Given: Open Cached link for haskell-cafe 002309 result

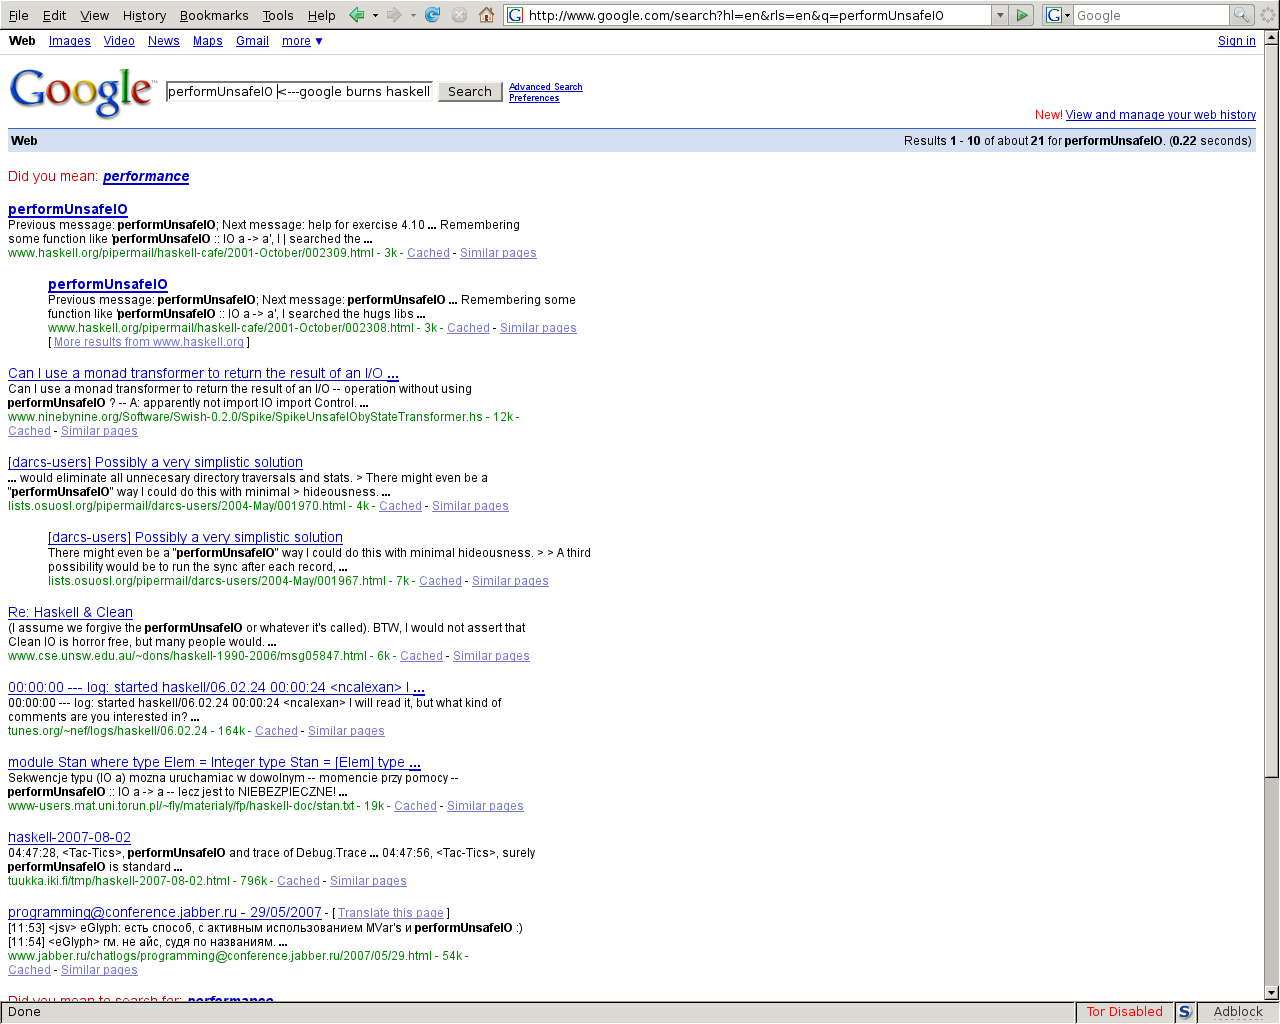Looking at the screenshot, I should tap(428, 253).
